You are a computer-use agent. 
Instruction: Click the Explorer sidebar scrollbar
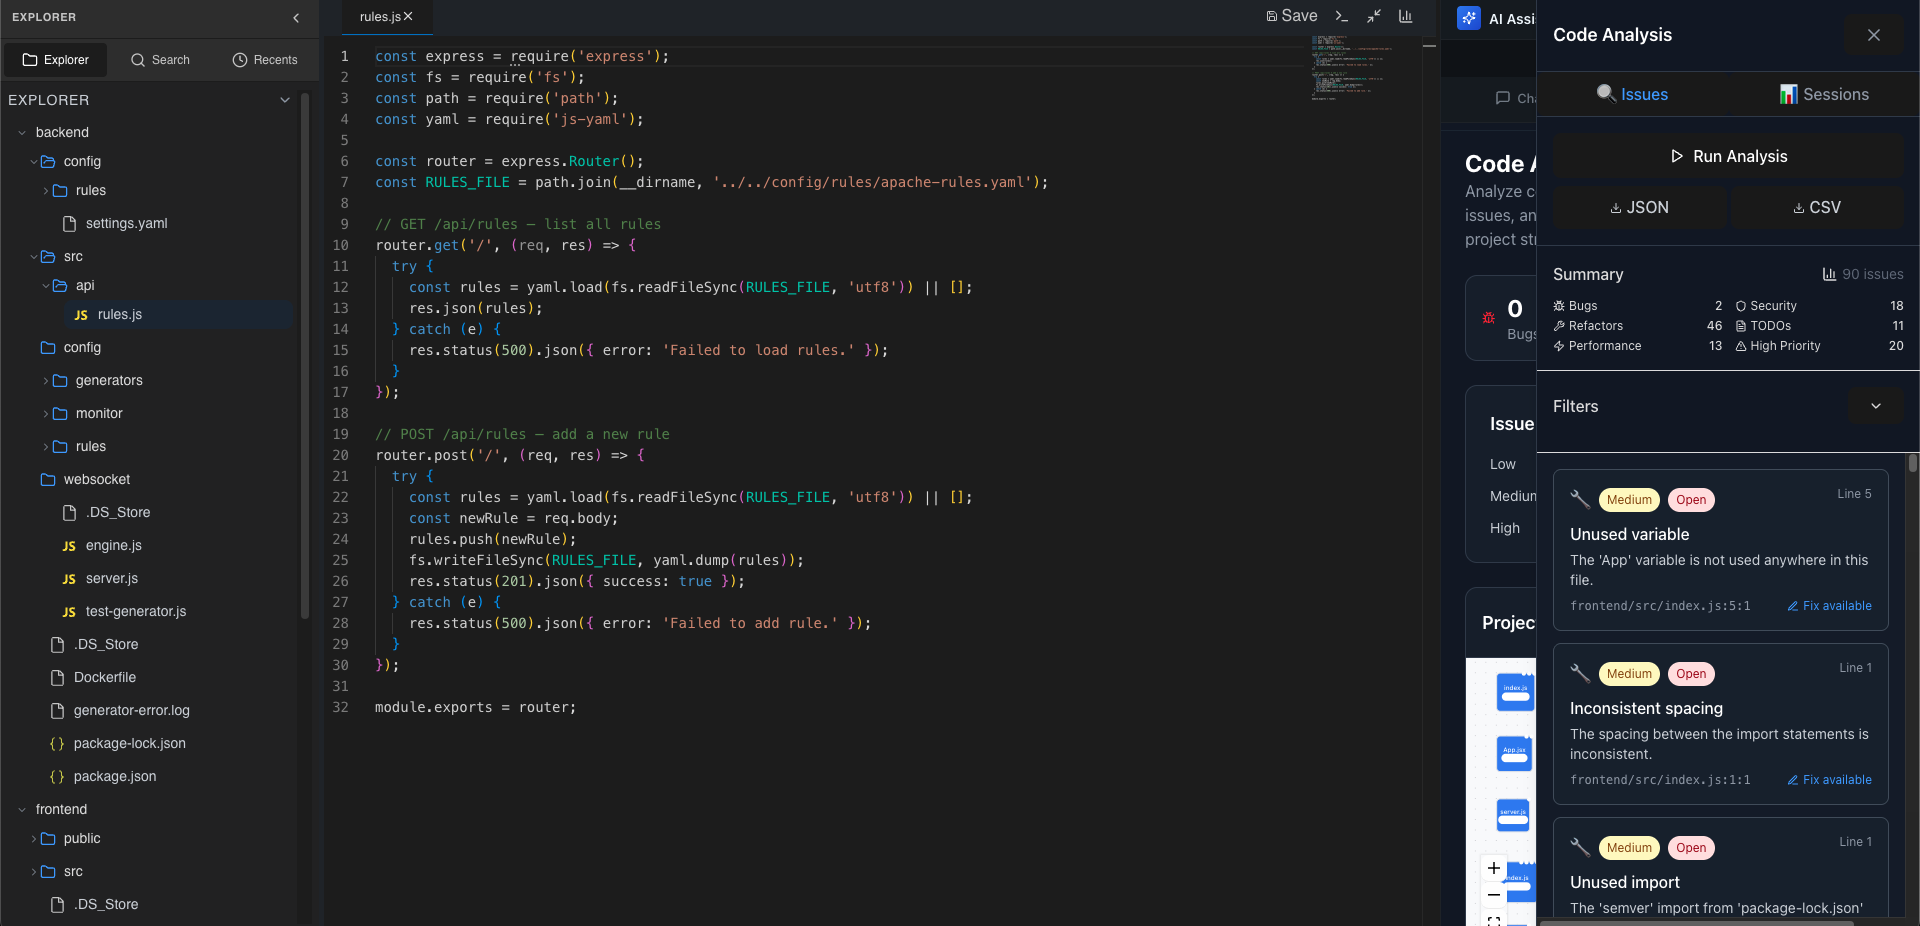tap(305, 355)
